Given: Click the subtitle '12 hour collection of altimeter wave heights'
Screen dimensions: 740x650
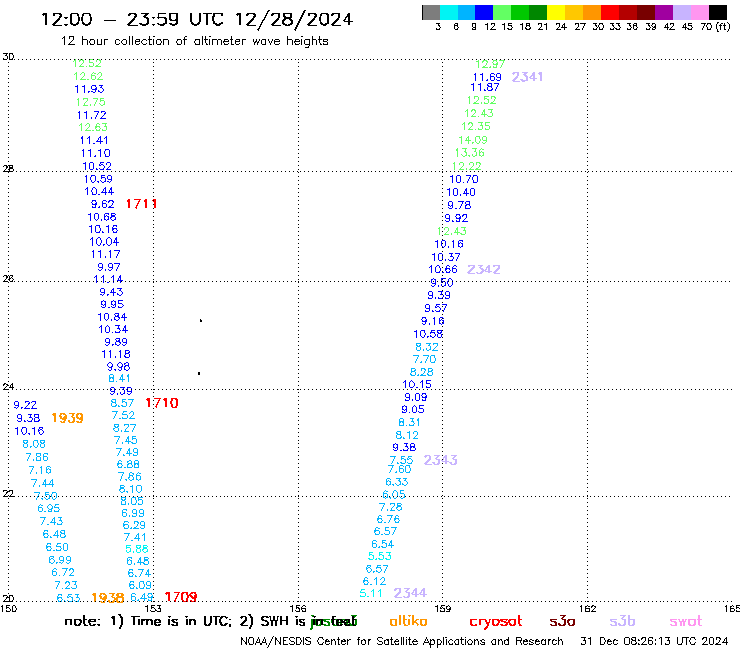Looking at the screenshot, I should tap(194, 41).
